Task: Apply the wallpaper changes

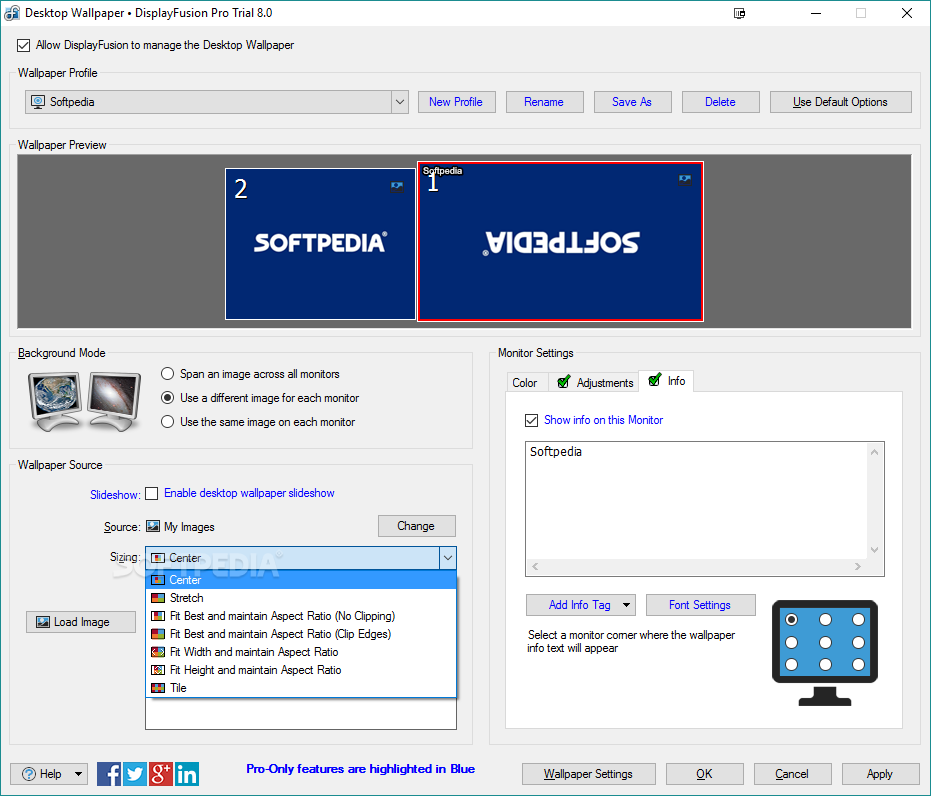Action: tap(880, 774)
